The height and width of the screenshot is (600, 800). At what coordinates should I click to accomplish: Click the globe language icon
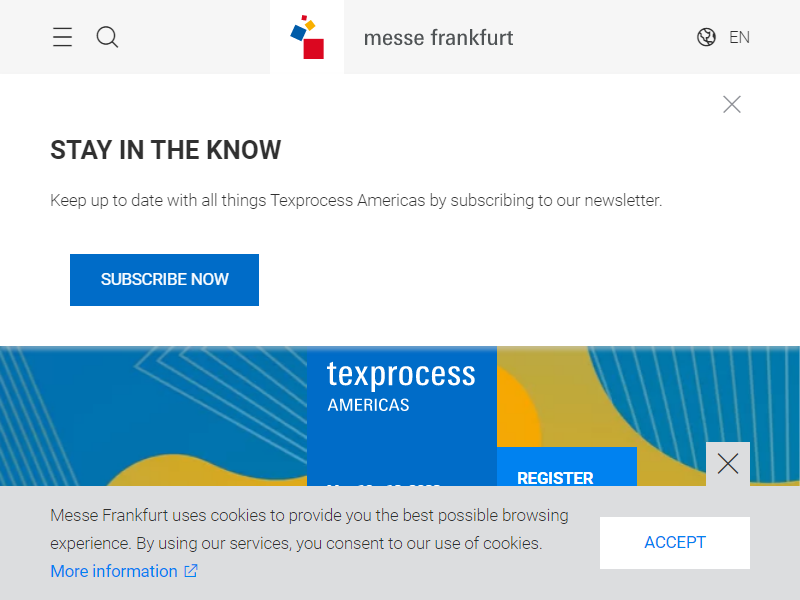pos(706,37)
